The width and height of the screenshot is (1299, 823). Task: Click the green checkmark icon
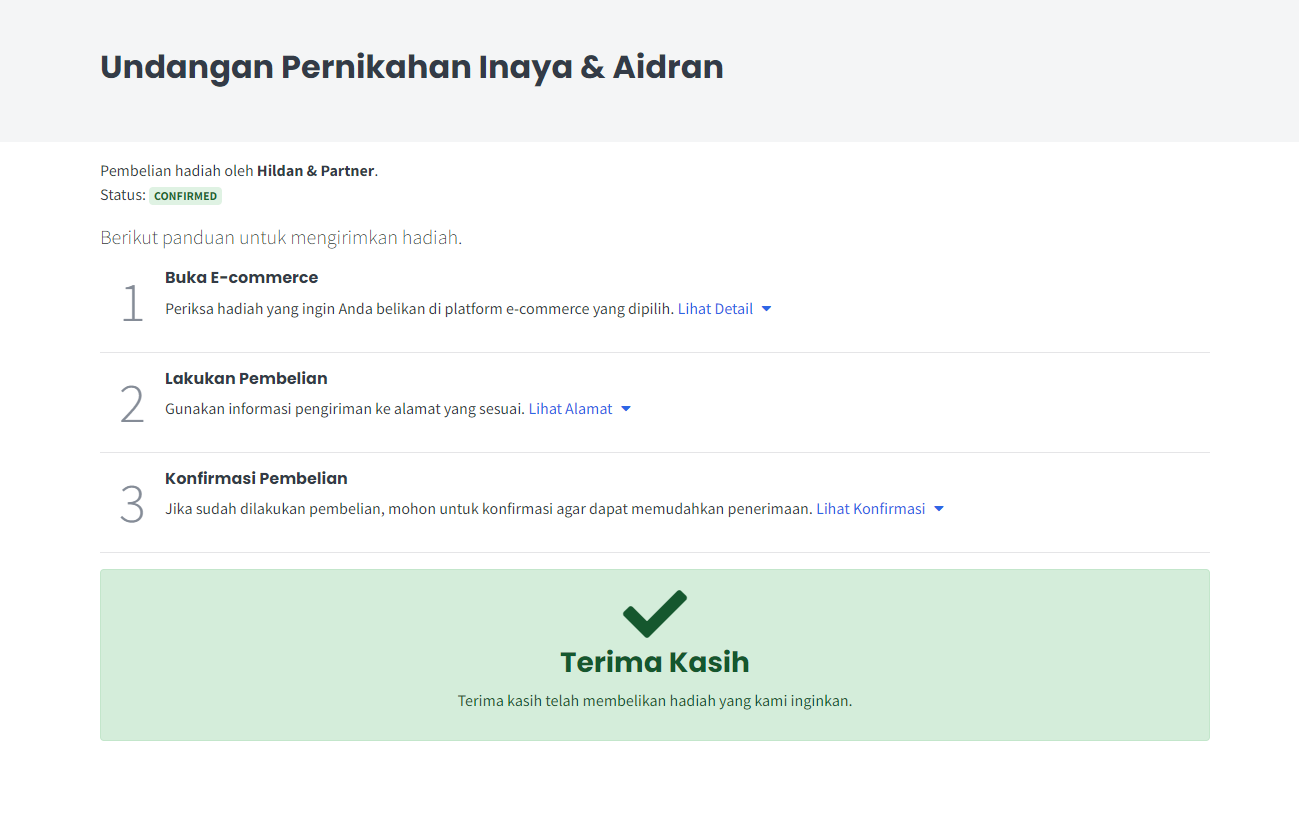[655, 614]
